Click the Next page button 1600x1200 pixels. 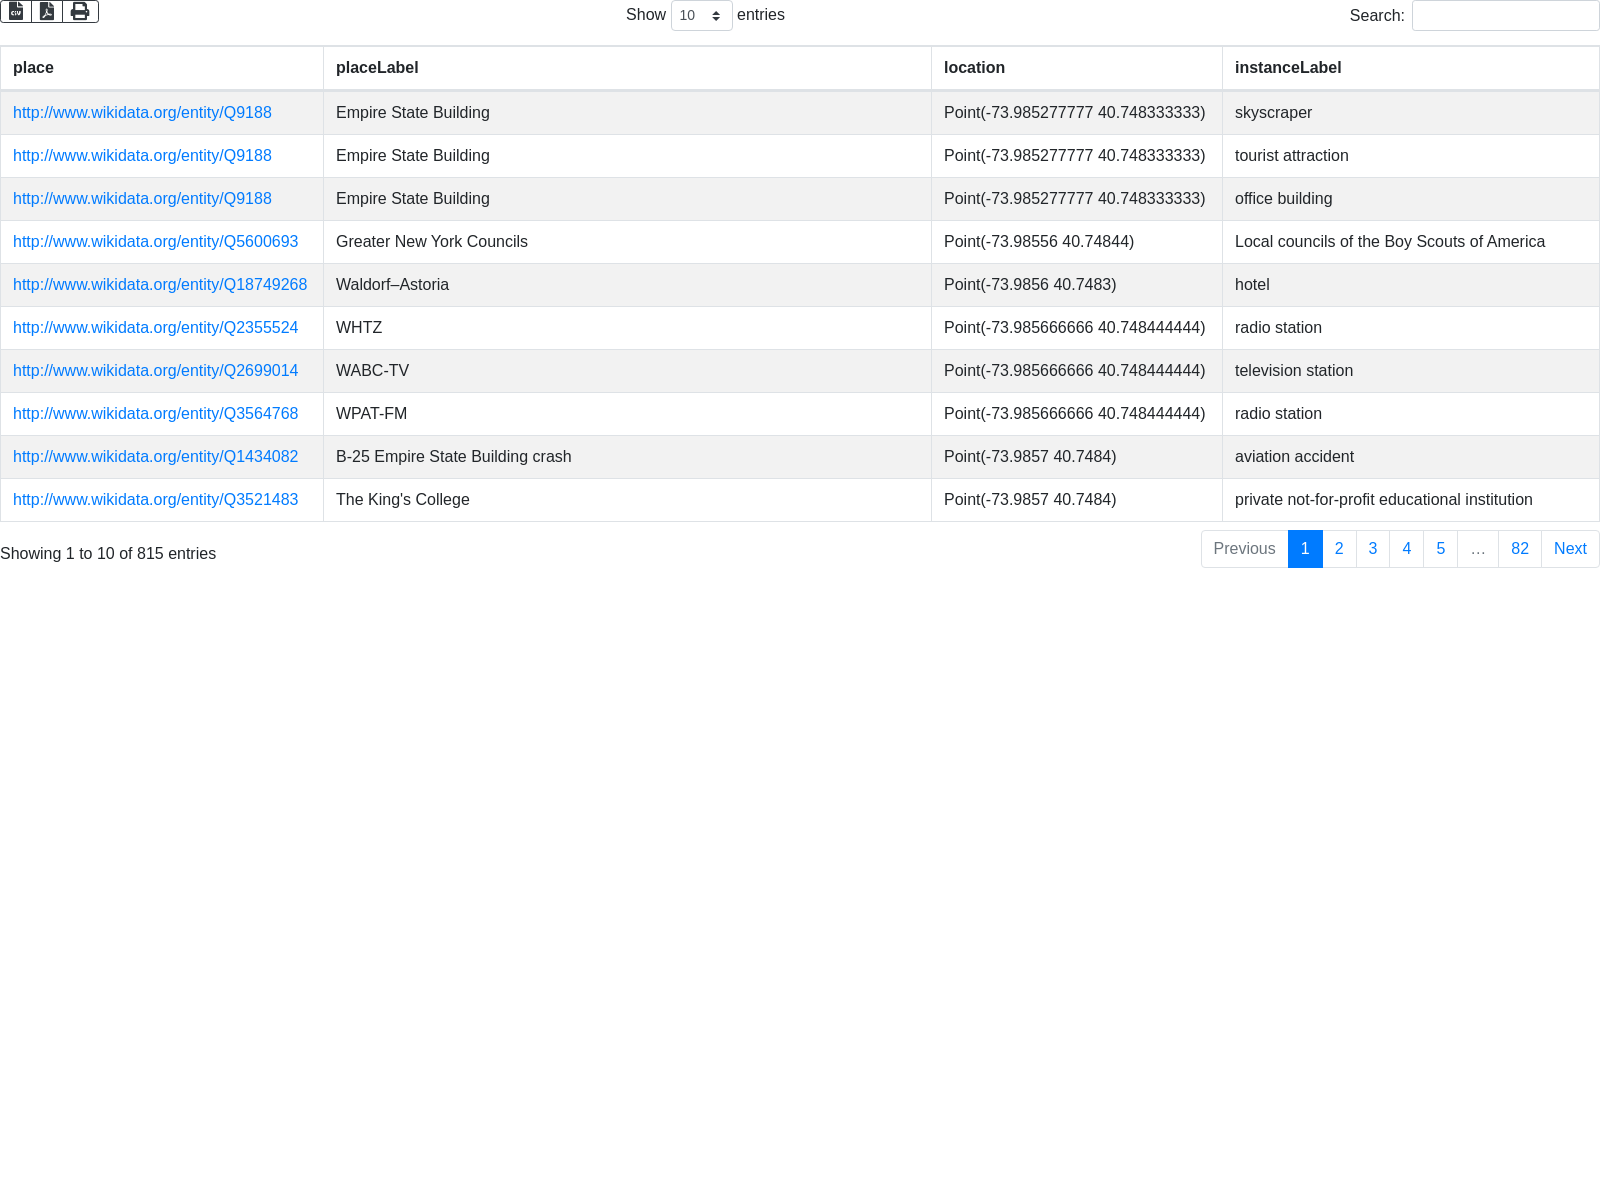click(x=1569, y=549)
